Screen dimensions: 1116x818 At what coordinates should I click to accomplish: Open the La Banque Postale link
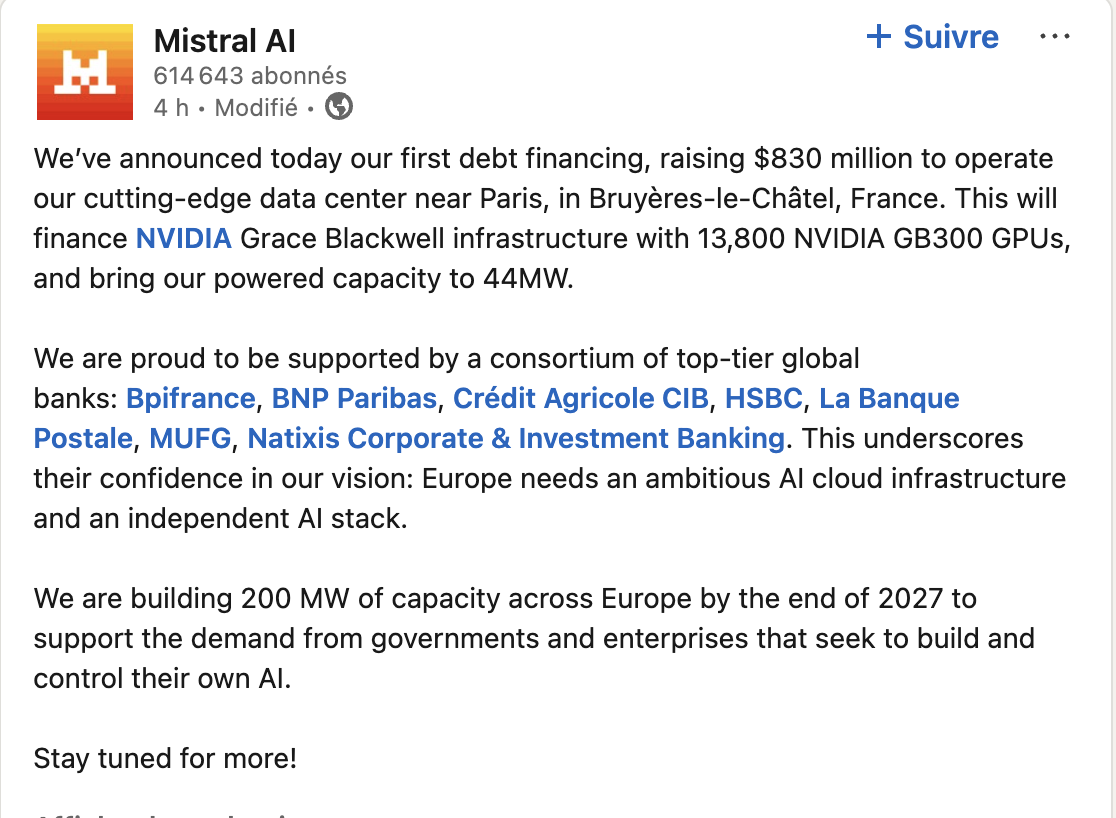pyautogui.click(x=888, y=399)
